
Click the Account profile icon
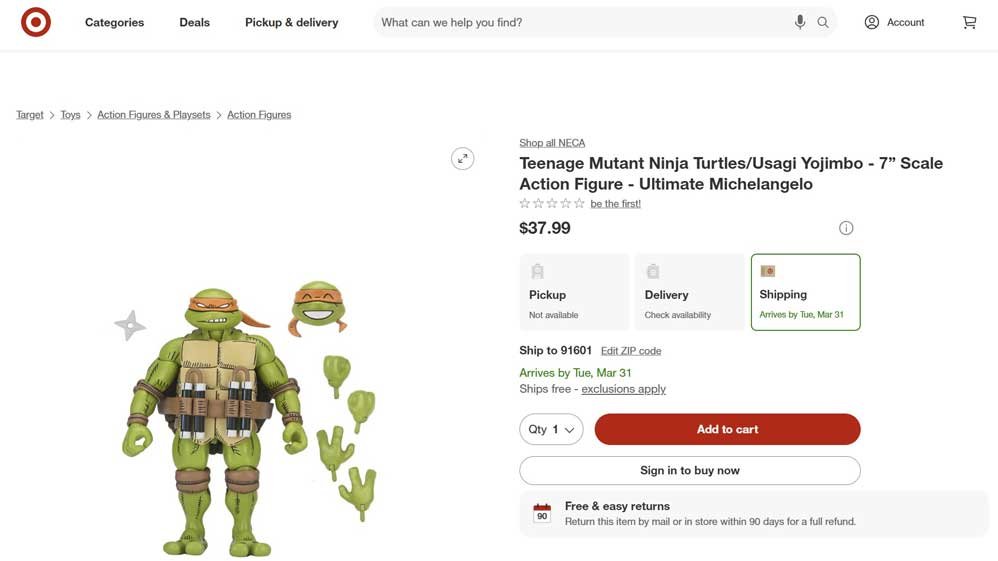tap(872, 22)
